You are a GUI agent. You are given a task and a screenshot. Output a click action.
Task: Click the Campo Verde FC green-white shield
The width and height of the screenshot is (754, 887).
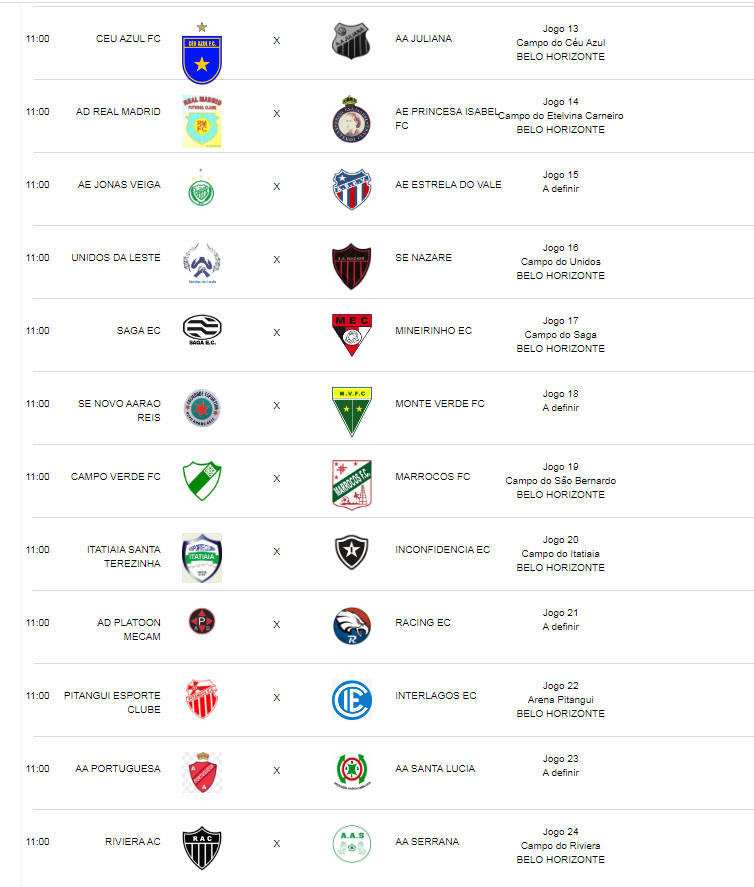pos(202,481)
